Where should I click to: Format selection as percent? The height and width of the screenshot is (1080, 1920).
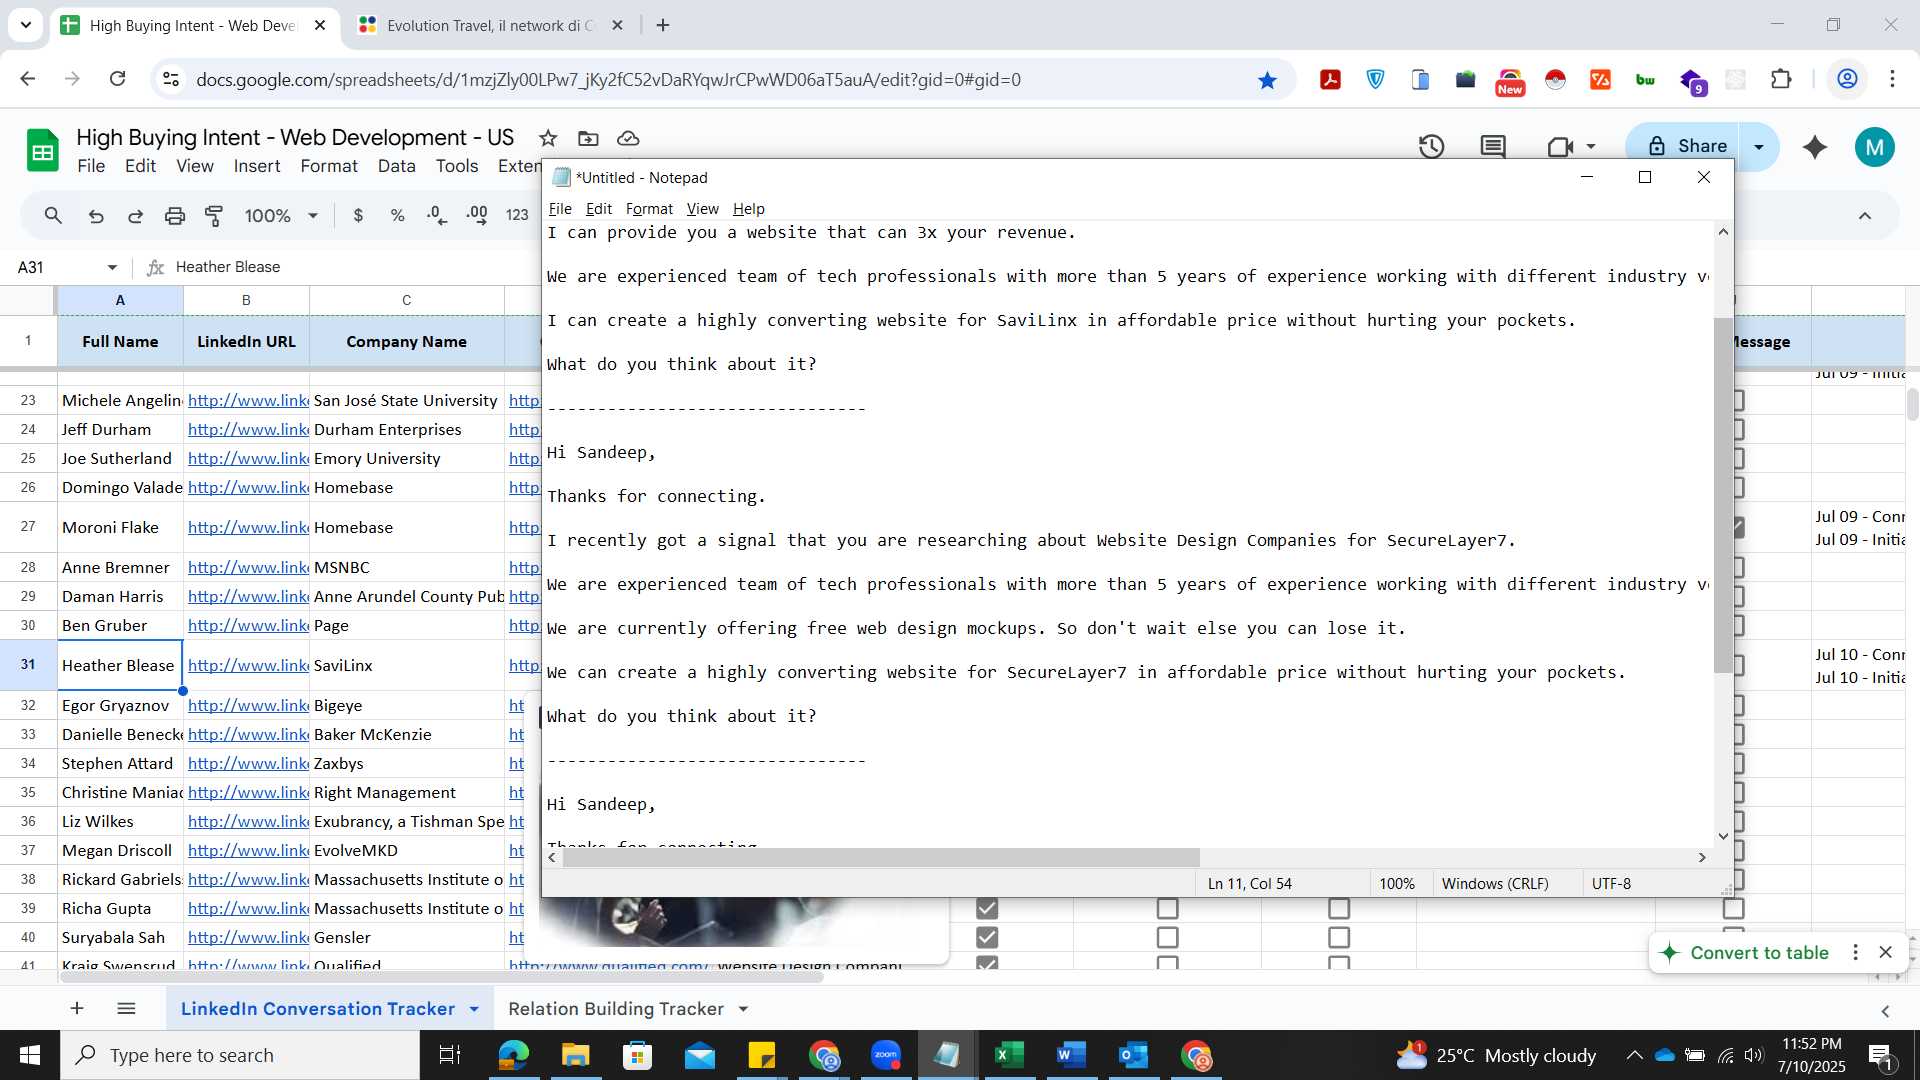(x=397, y=215)
